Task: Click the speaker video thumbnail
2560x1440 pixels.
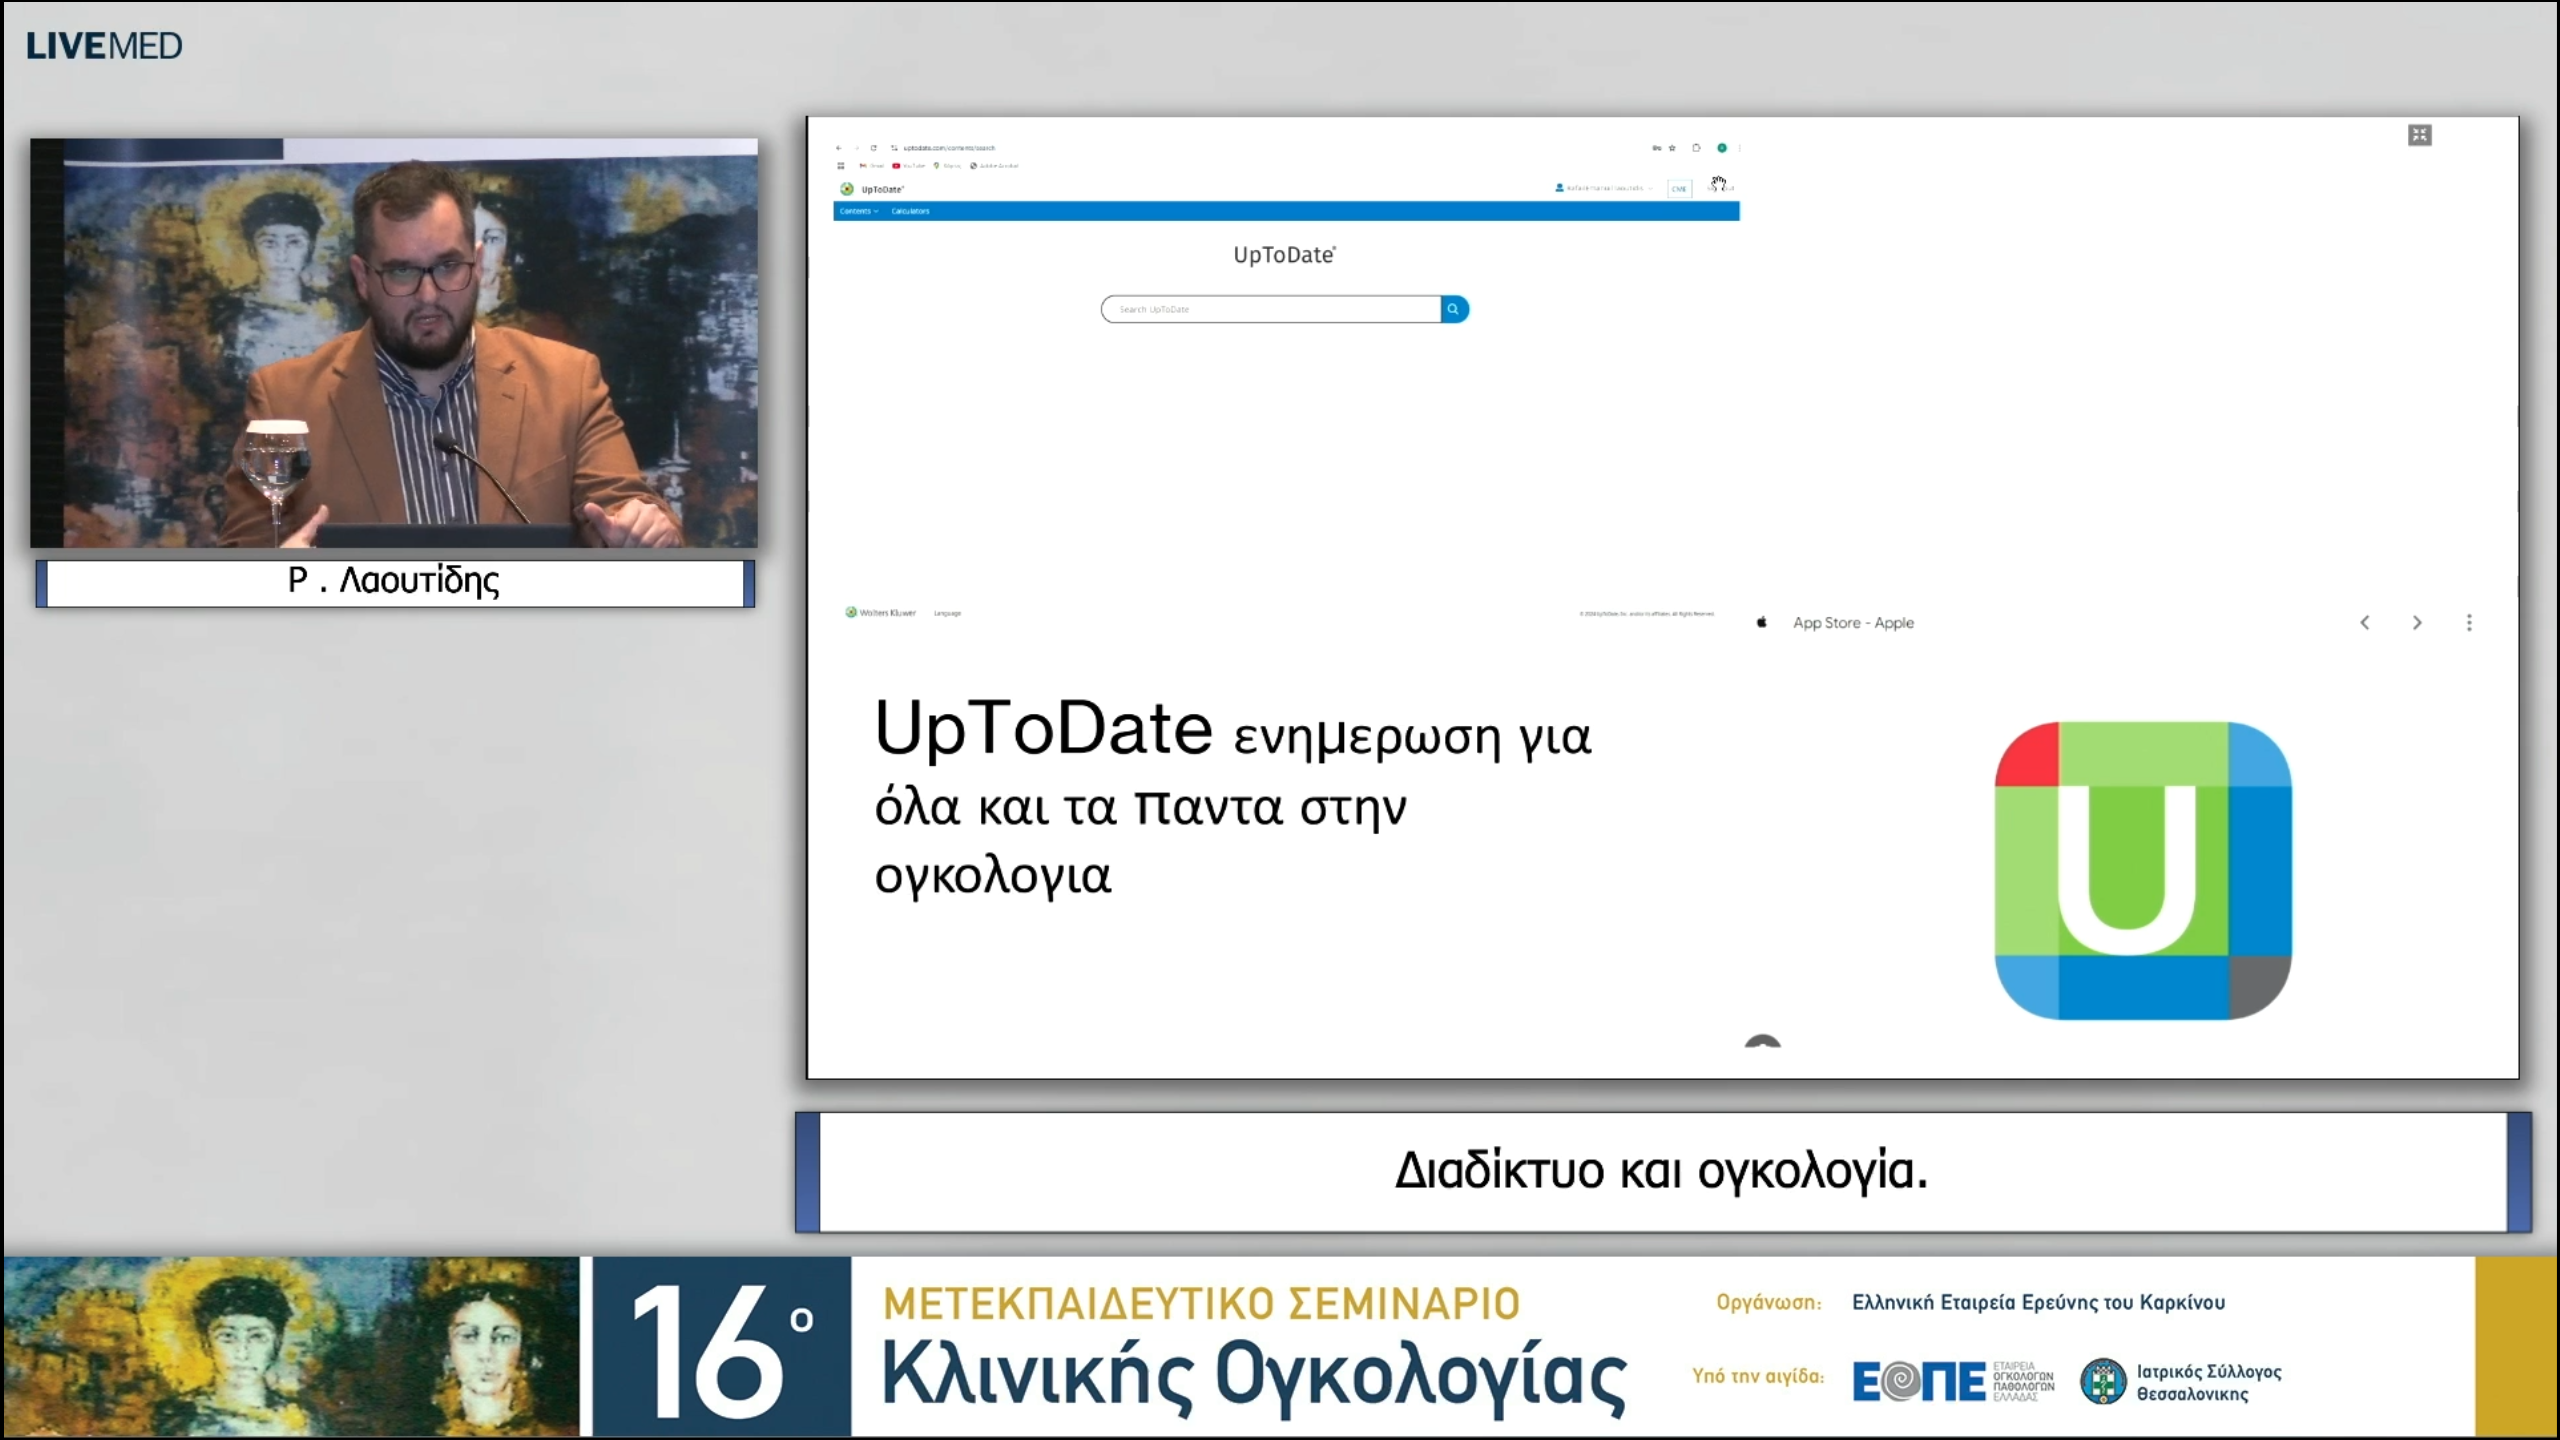Action: [394, 343]
